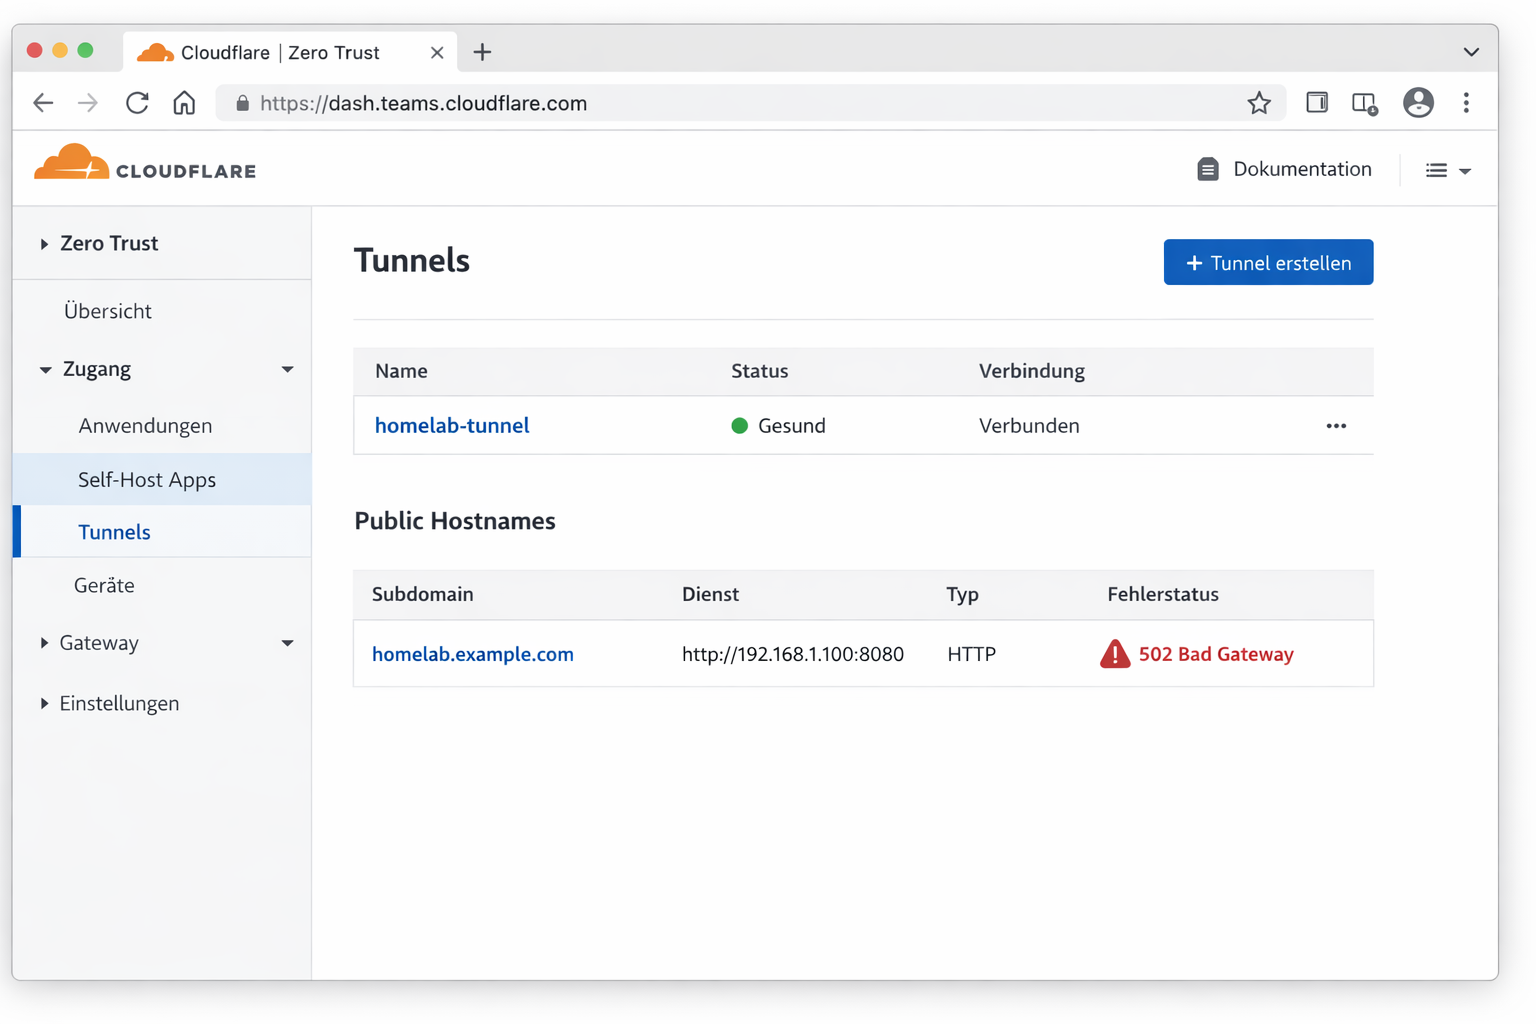Open the list menu dropdown in the header
The width and height of the screenshot is (1536, 1024).
point(1448,170)
